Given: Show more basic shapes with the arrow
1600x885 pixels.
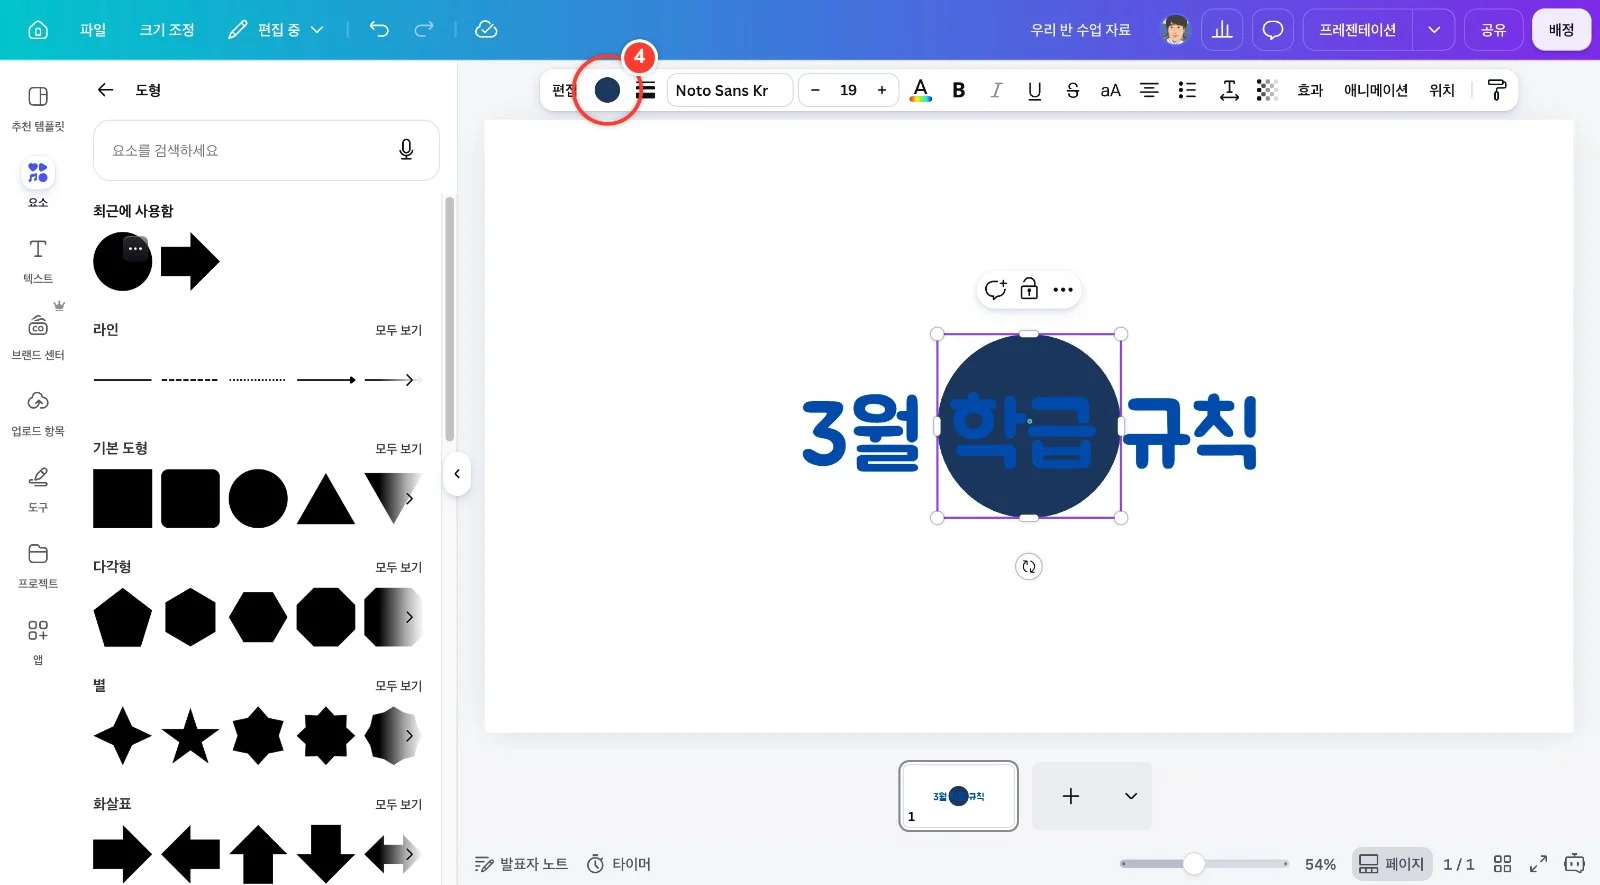Looking at the screenshot, I should [x=408, y=498].
